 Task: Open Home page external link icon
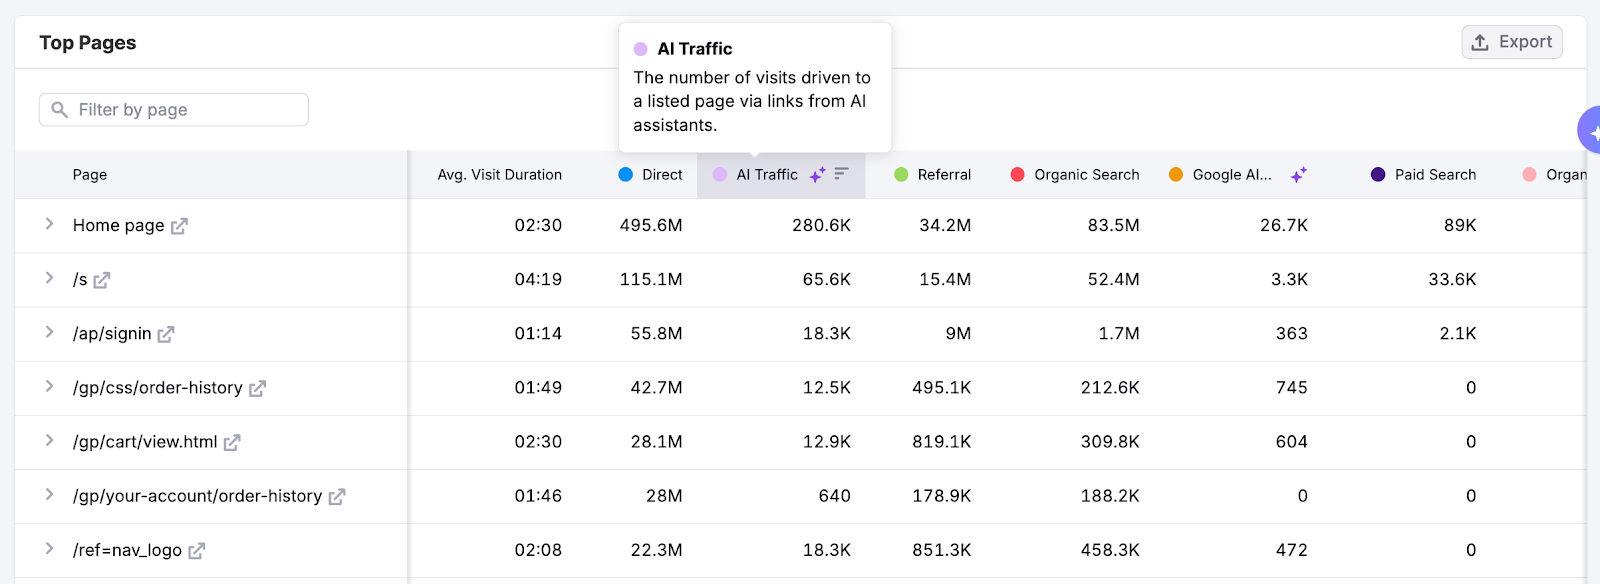pos(179,226)
